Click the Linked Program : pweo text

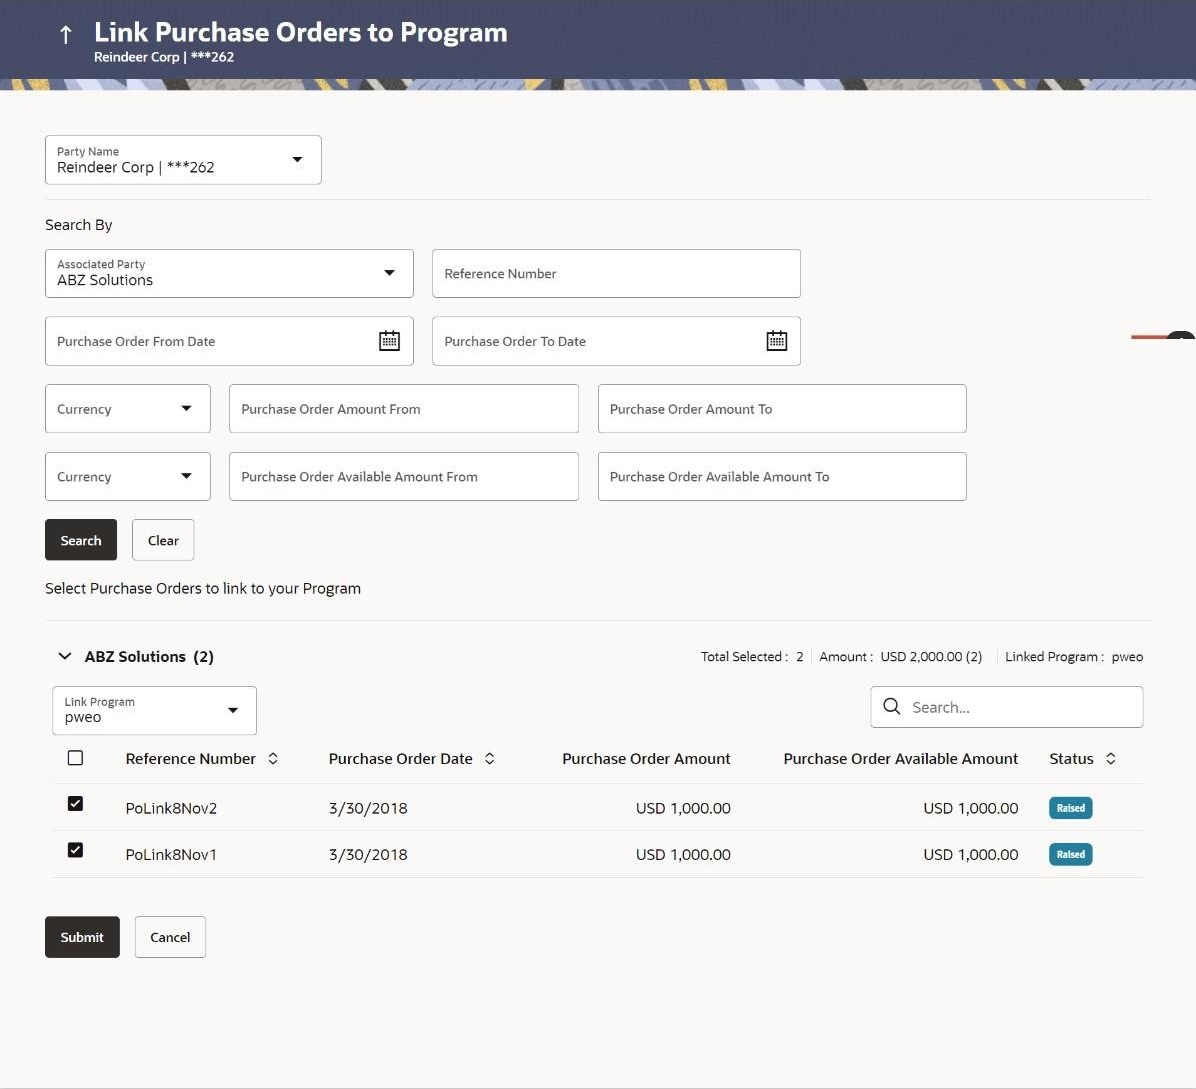1074,657
